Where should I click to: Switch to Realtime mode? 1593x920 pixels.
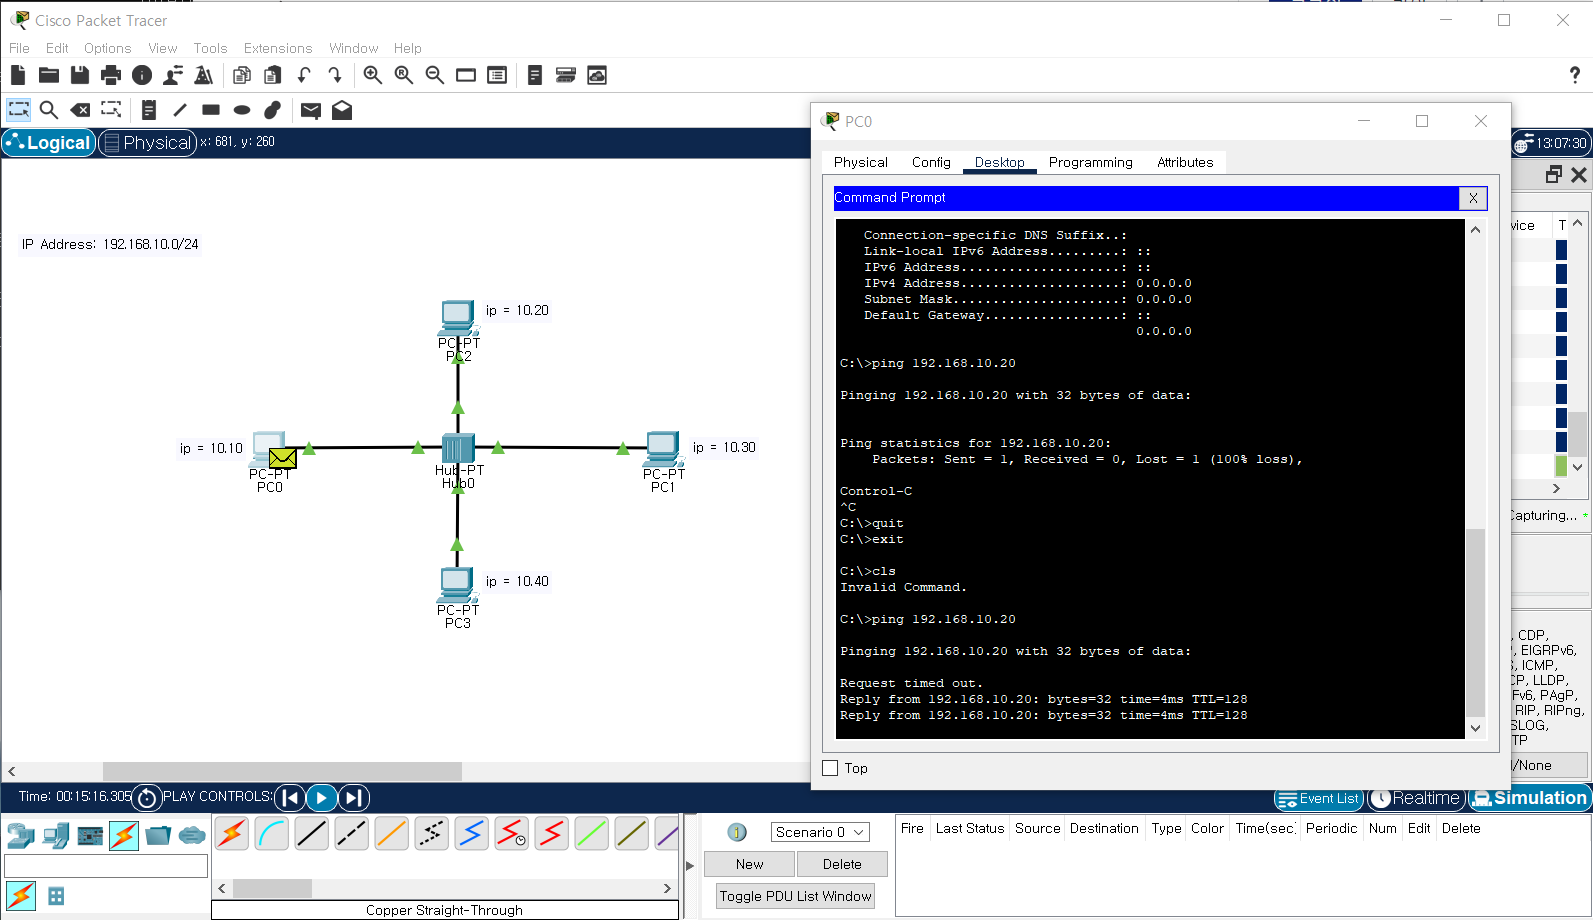tap(1416, 798)
